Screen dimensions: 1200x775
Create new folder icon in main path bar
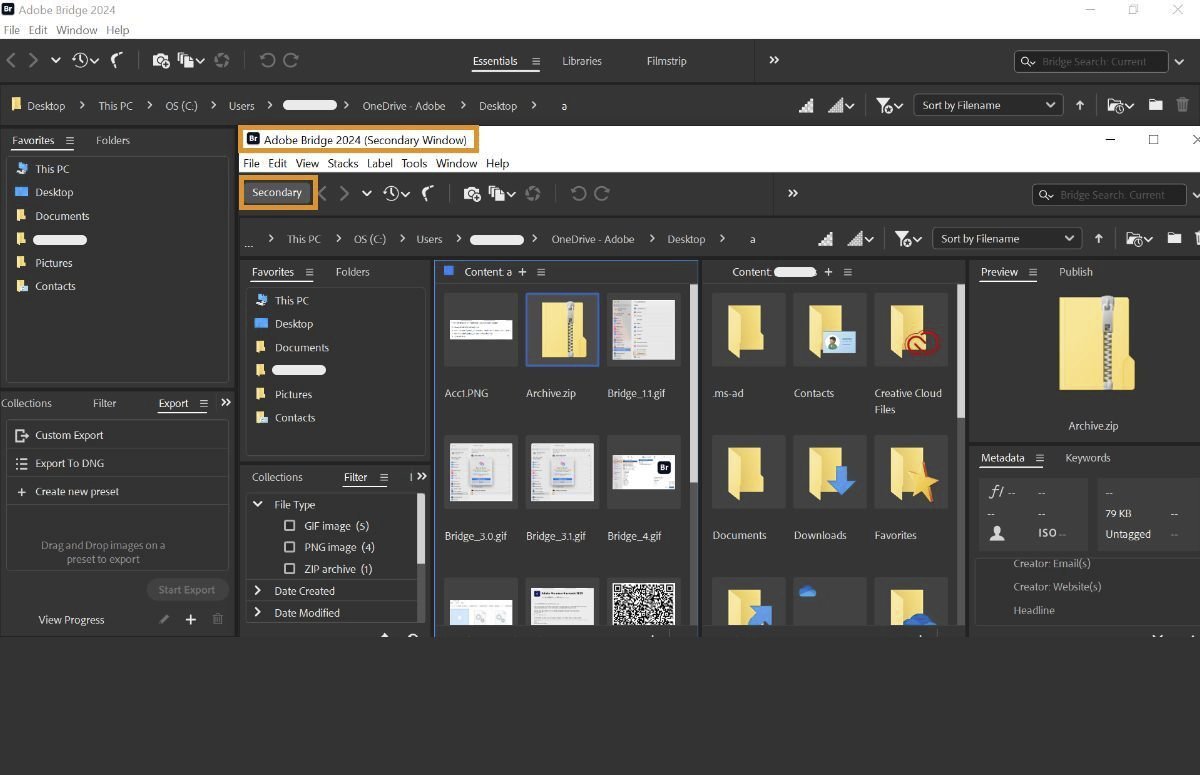[x=1155, y=105]
